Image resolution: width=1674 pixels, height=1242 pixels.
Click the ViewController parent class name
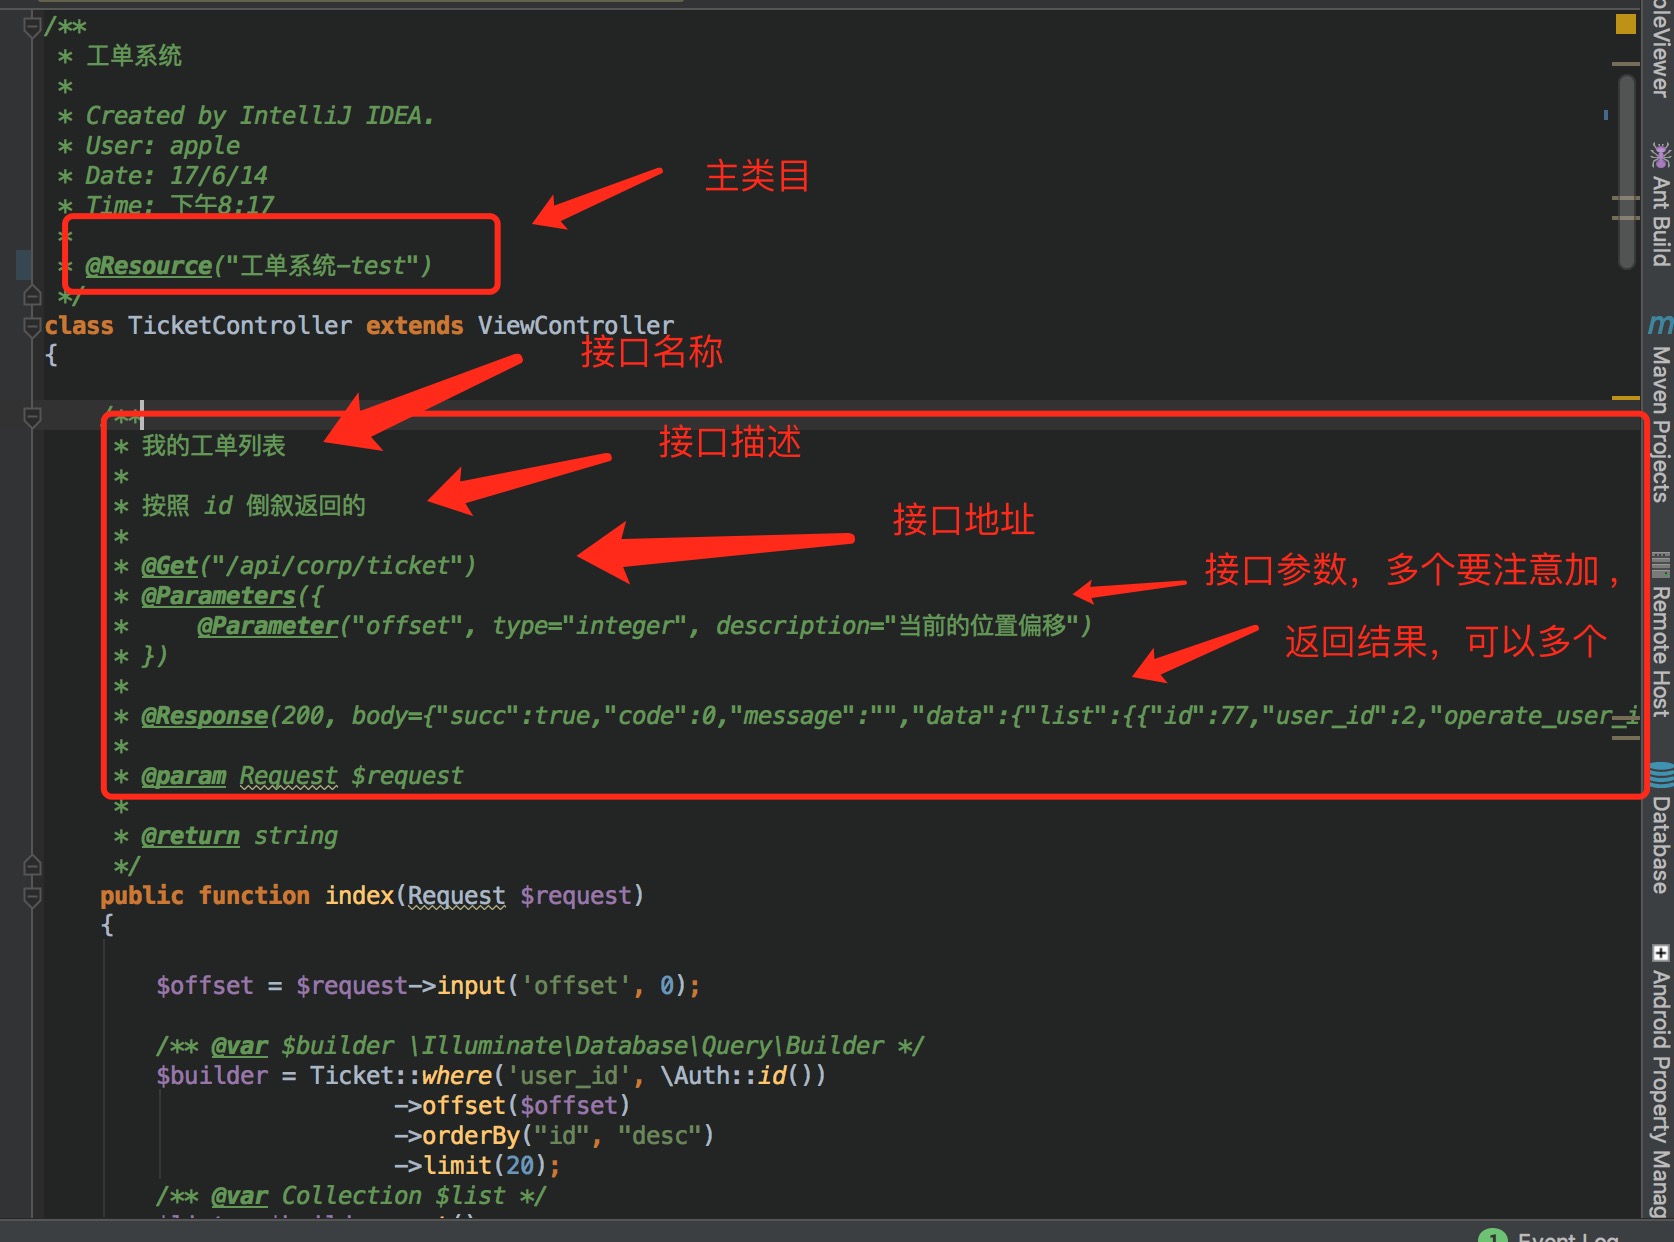pos(576,326)
